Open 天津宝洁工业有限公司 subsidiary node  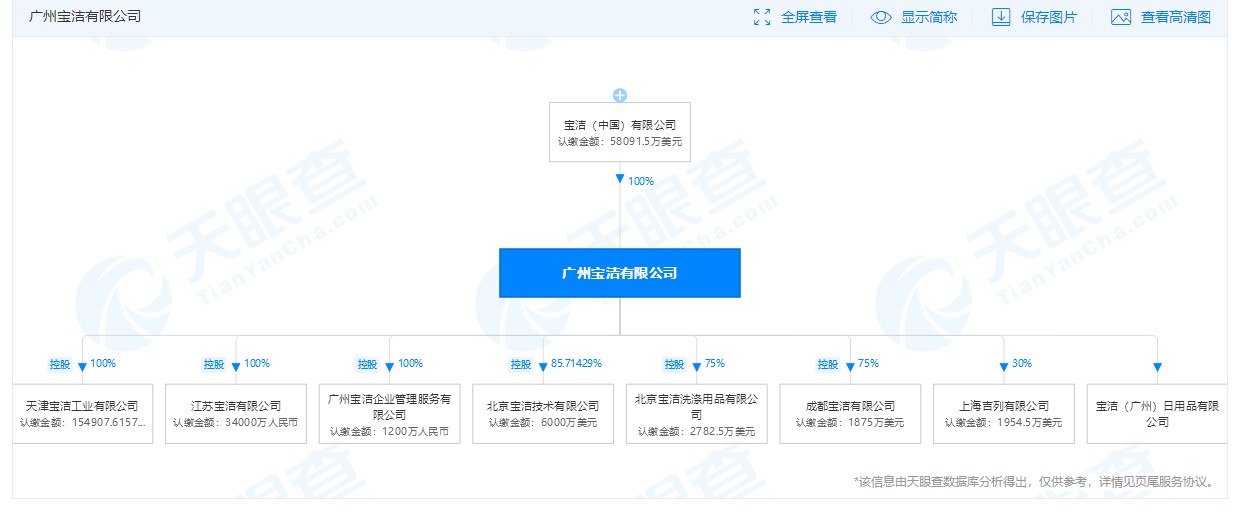[83, 413]
